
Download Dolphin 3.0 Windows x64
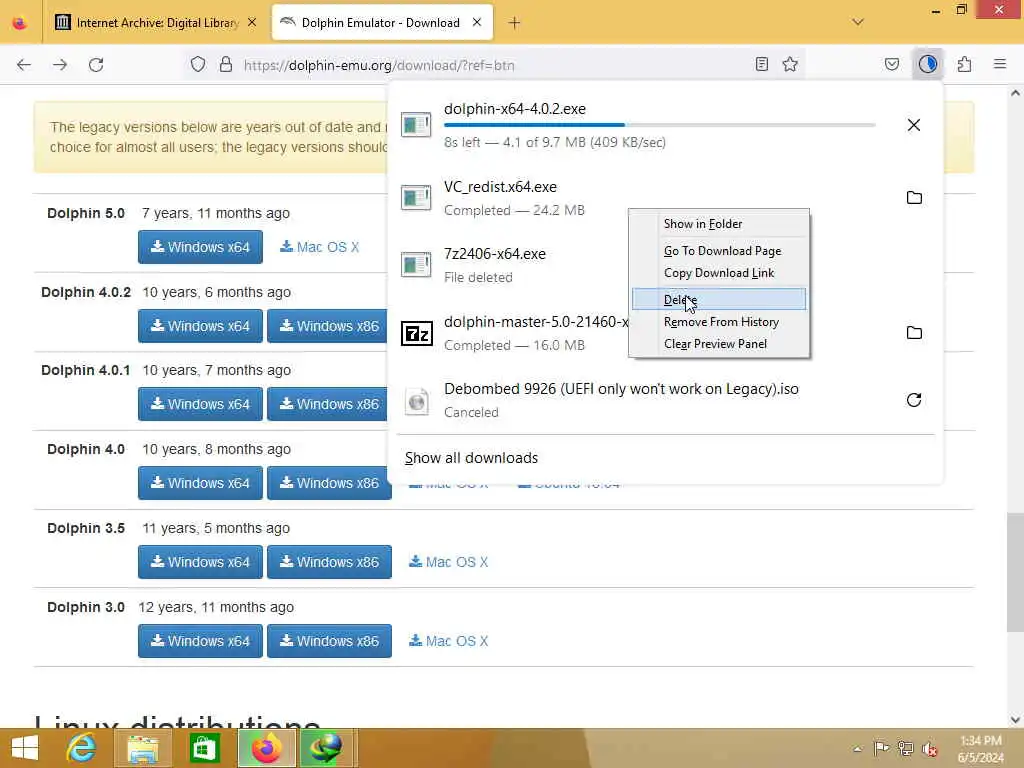pyautogui.click(x=200, y=641)
